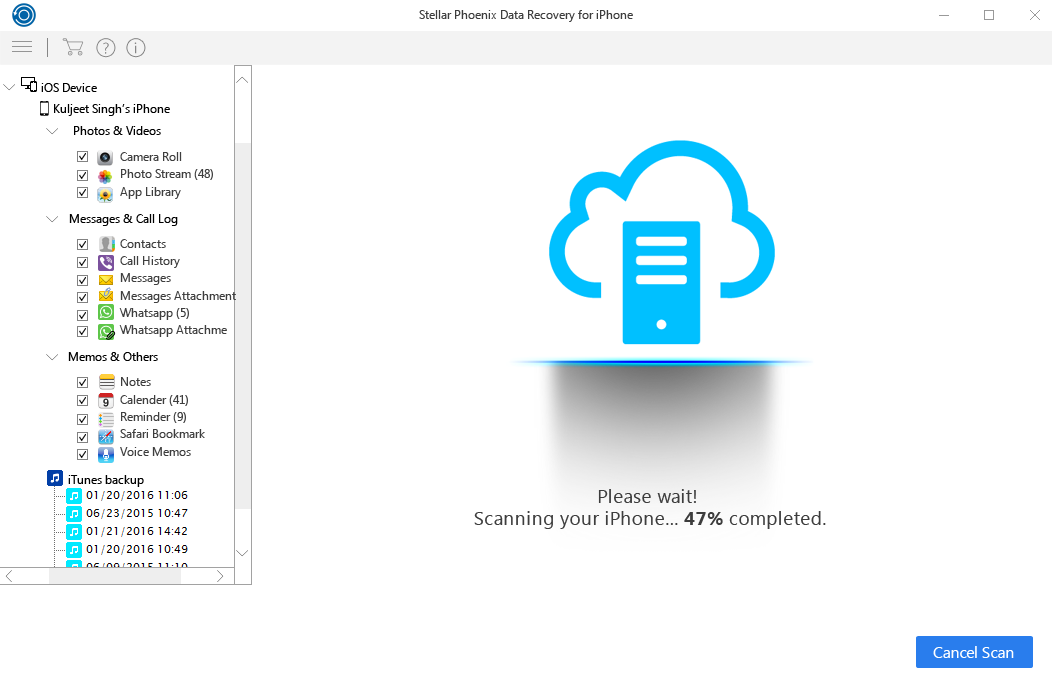Collapse the Messages & Call Log section
Image resolution: width=1052 pixels, height=687 pixels.
[52, 219]
